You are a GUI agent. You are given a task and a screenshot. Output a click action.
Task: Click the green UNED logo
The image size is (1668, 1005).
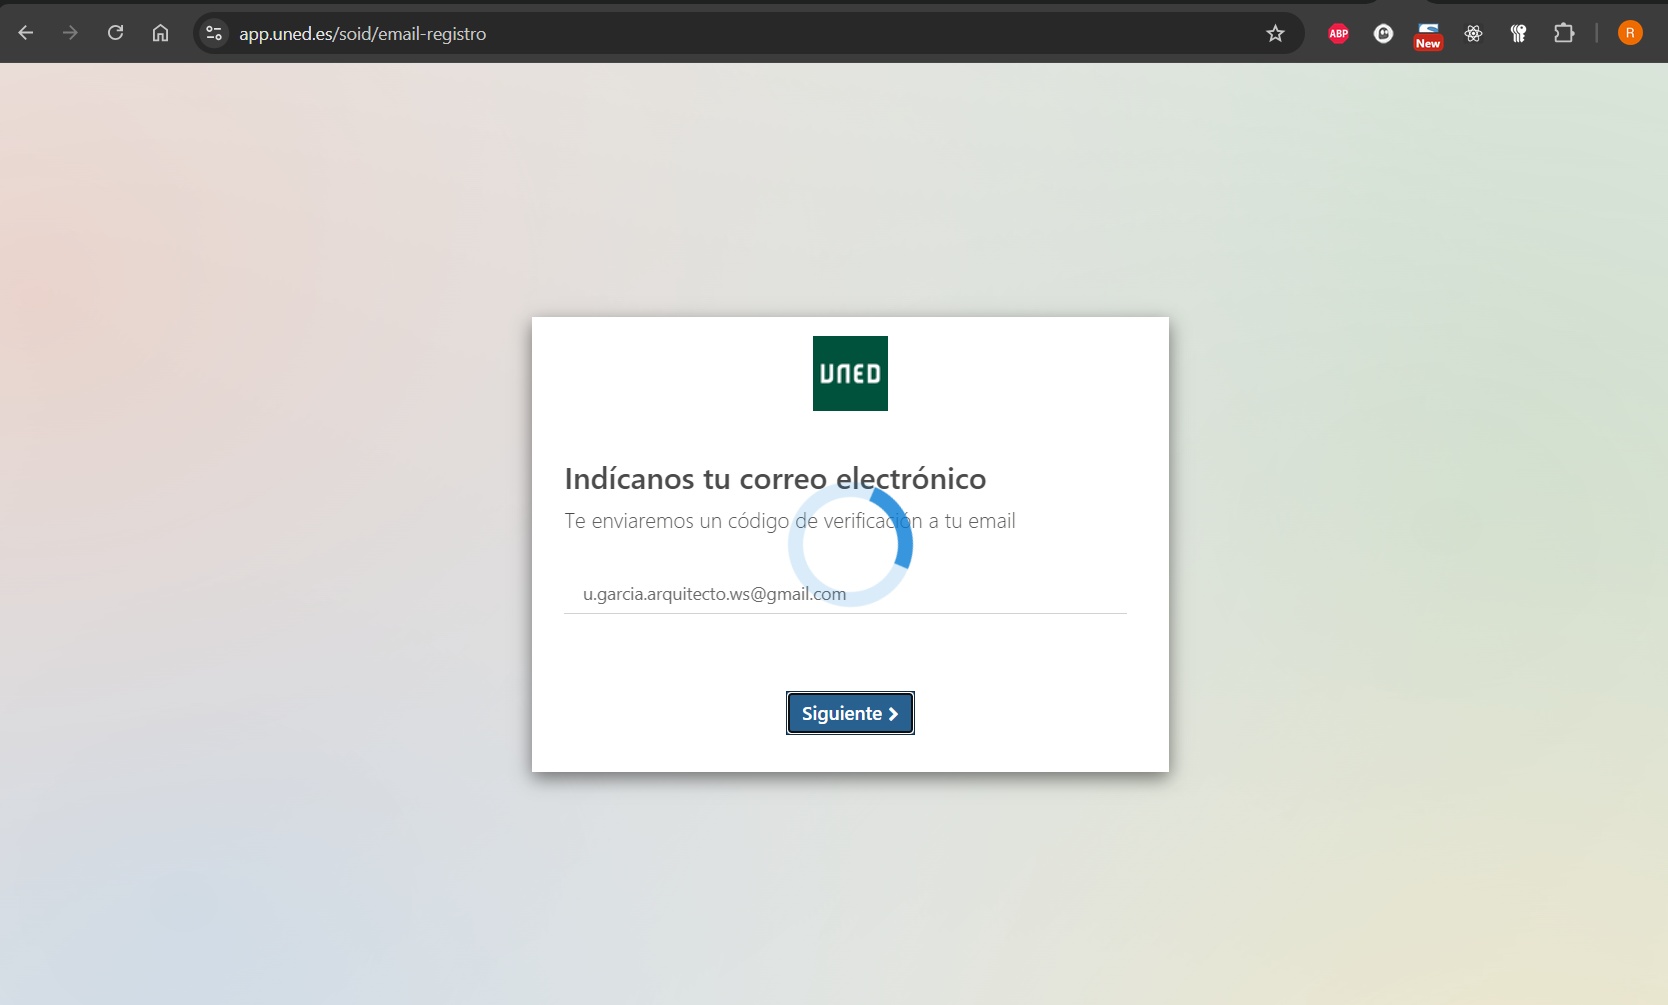pyautogui.click(x=850, y=373)
